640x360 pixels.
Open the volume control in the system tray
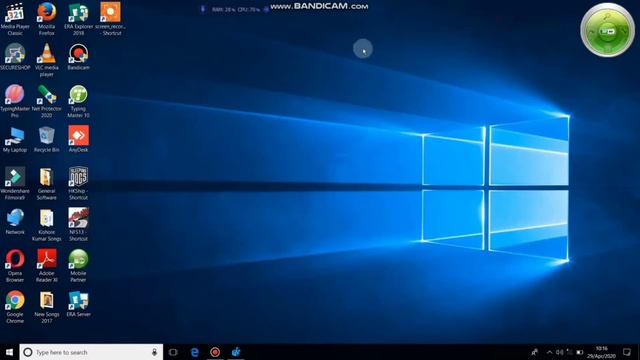(x=560, y=352)
